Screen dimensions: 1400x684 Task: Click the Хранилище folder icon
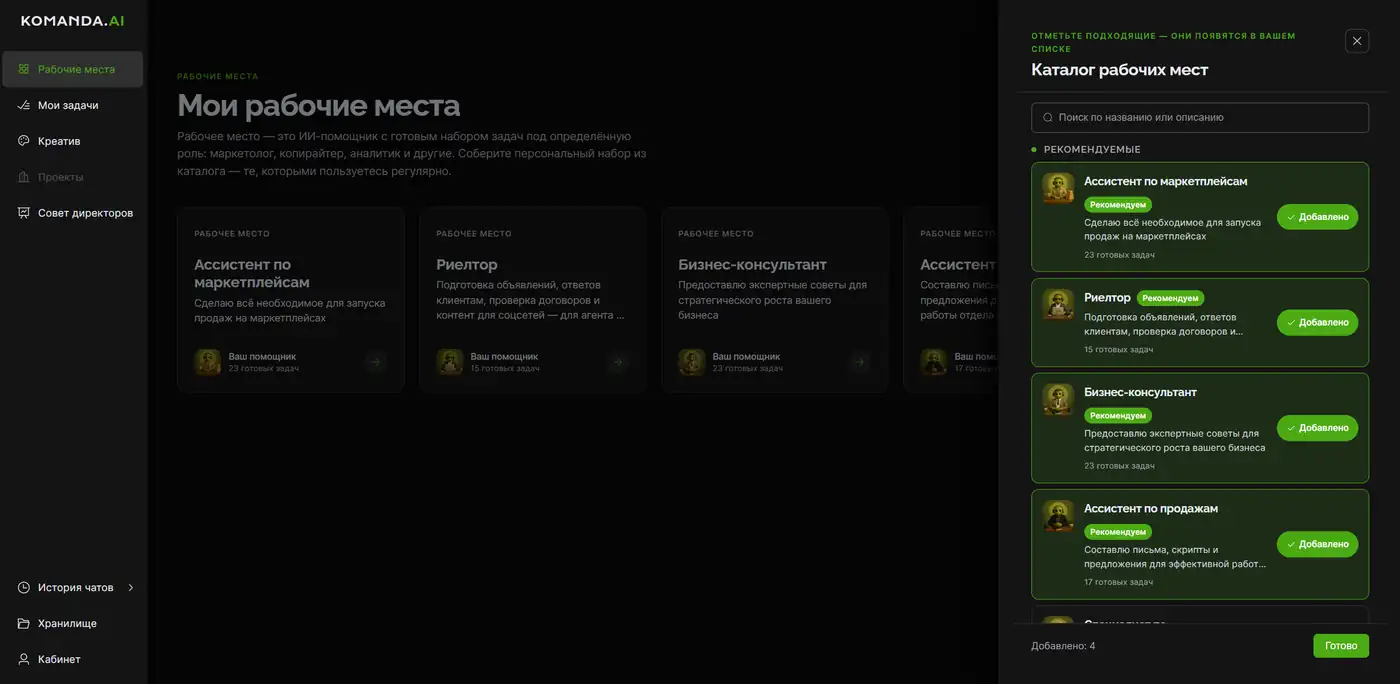(24, 623)
